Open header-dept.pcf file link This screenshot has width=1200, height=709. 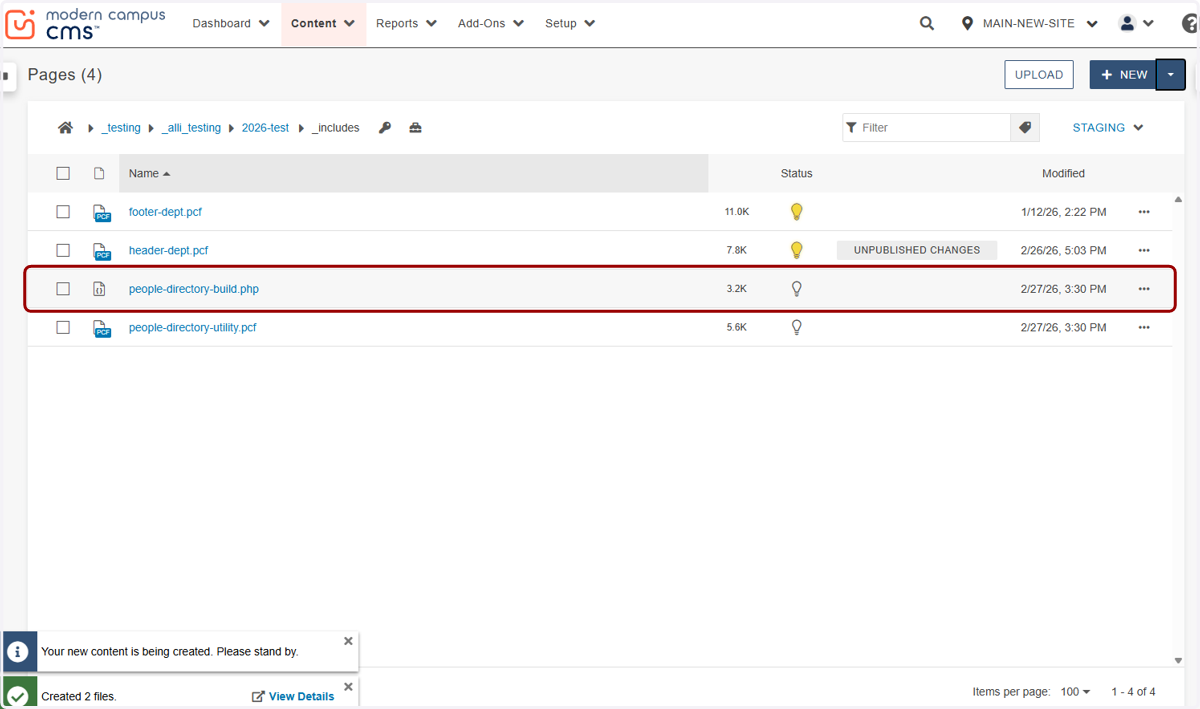click(x=168, y=250)
